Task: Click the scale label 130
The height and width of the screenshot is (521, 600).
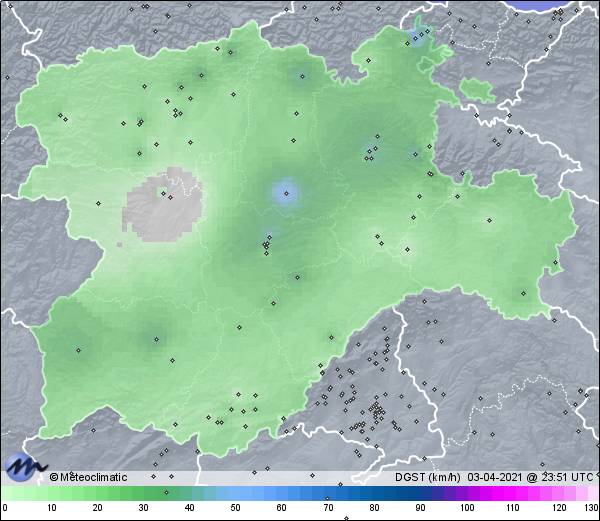Action: click(592, 508)
